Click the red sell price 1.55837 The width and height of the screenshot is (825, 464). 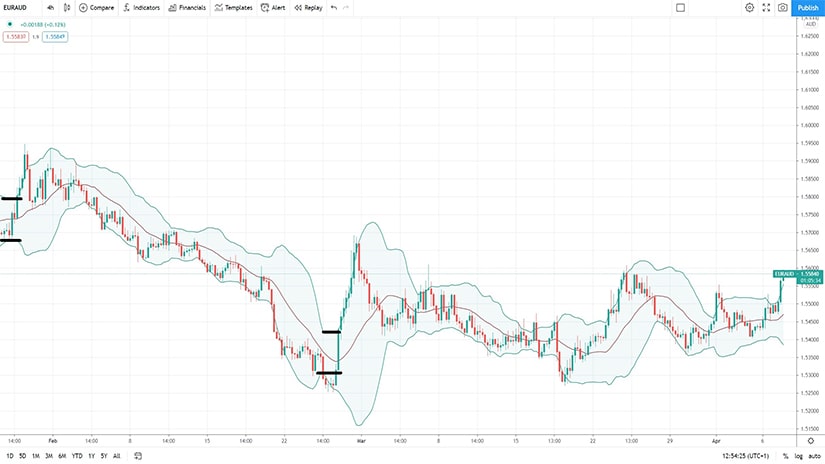(16, 37)
